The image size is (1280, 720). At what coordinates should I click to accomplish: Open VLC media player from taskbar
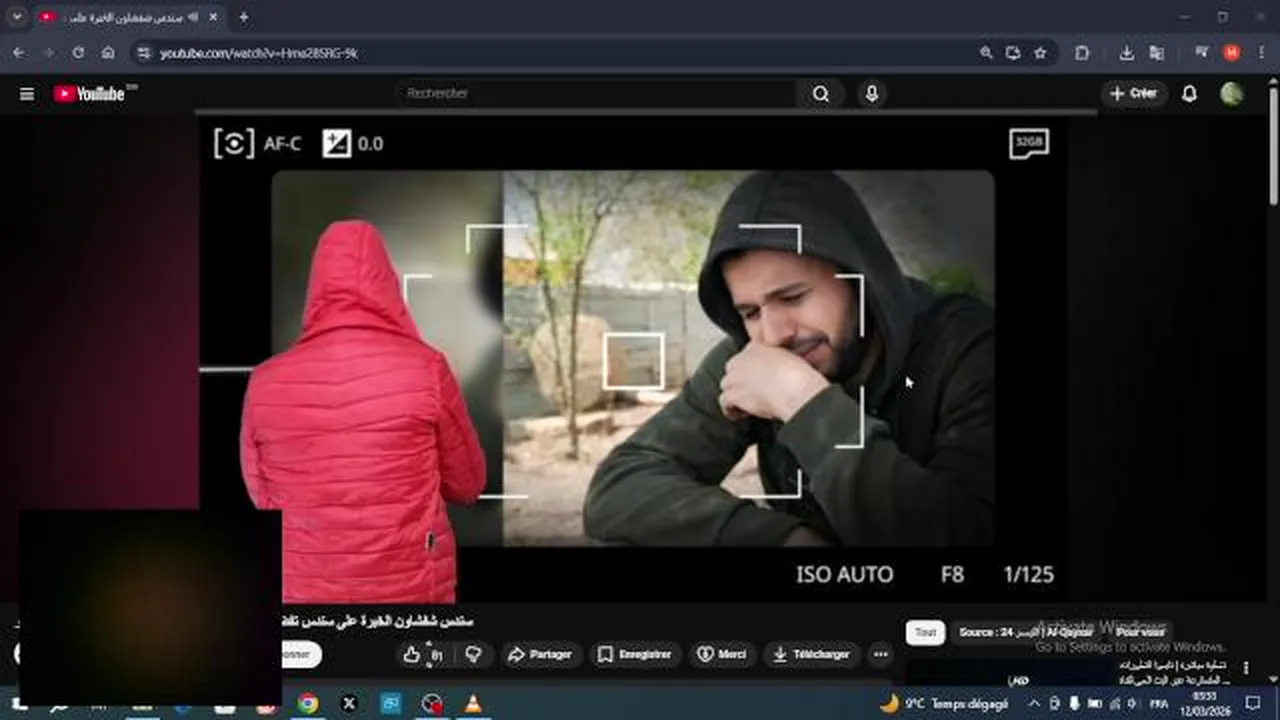coord(473,704)
